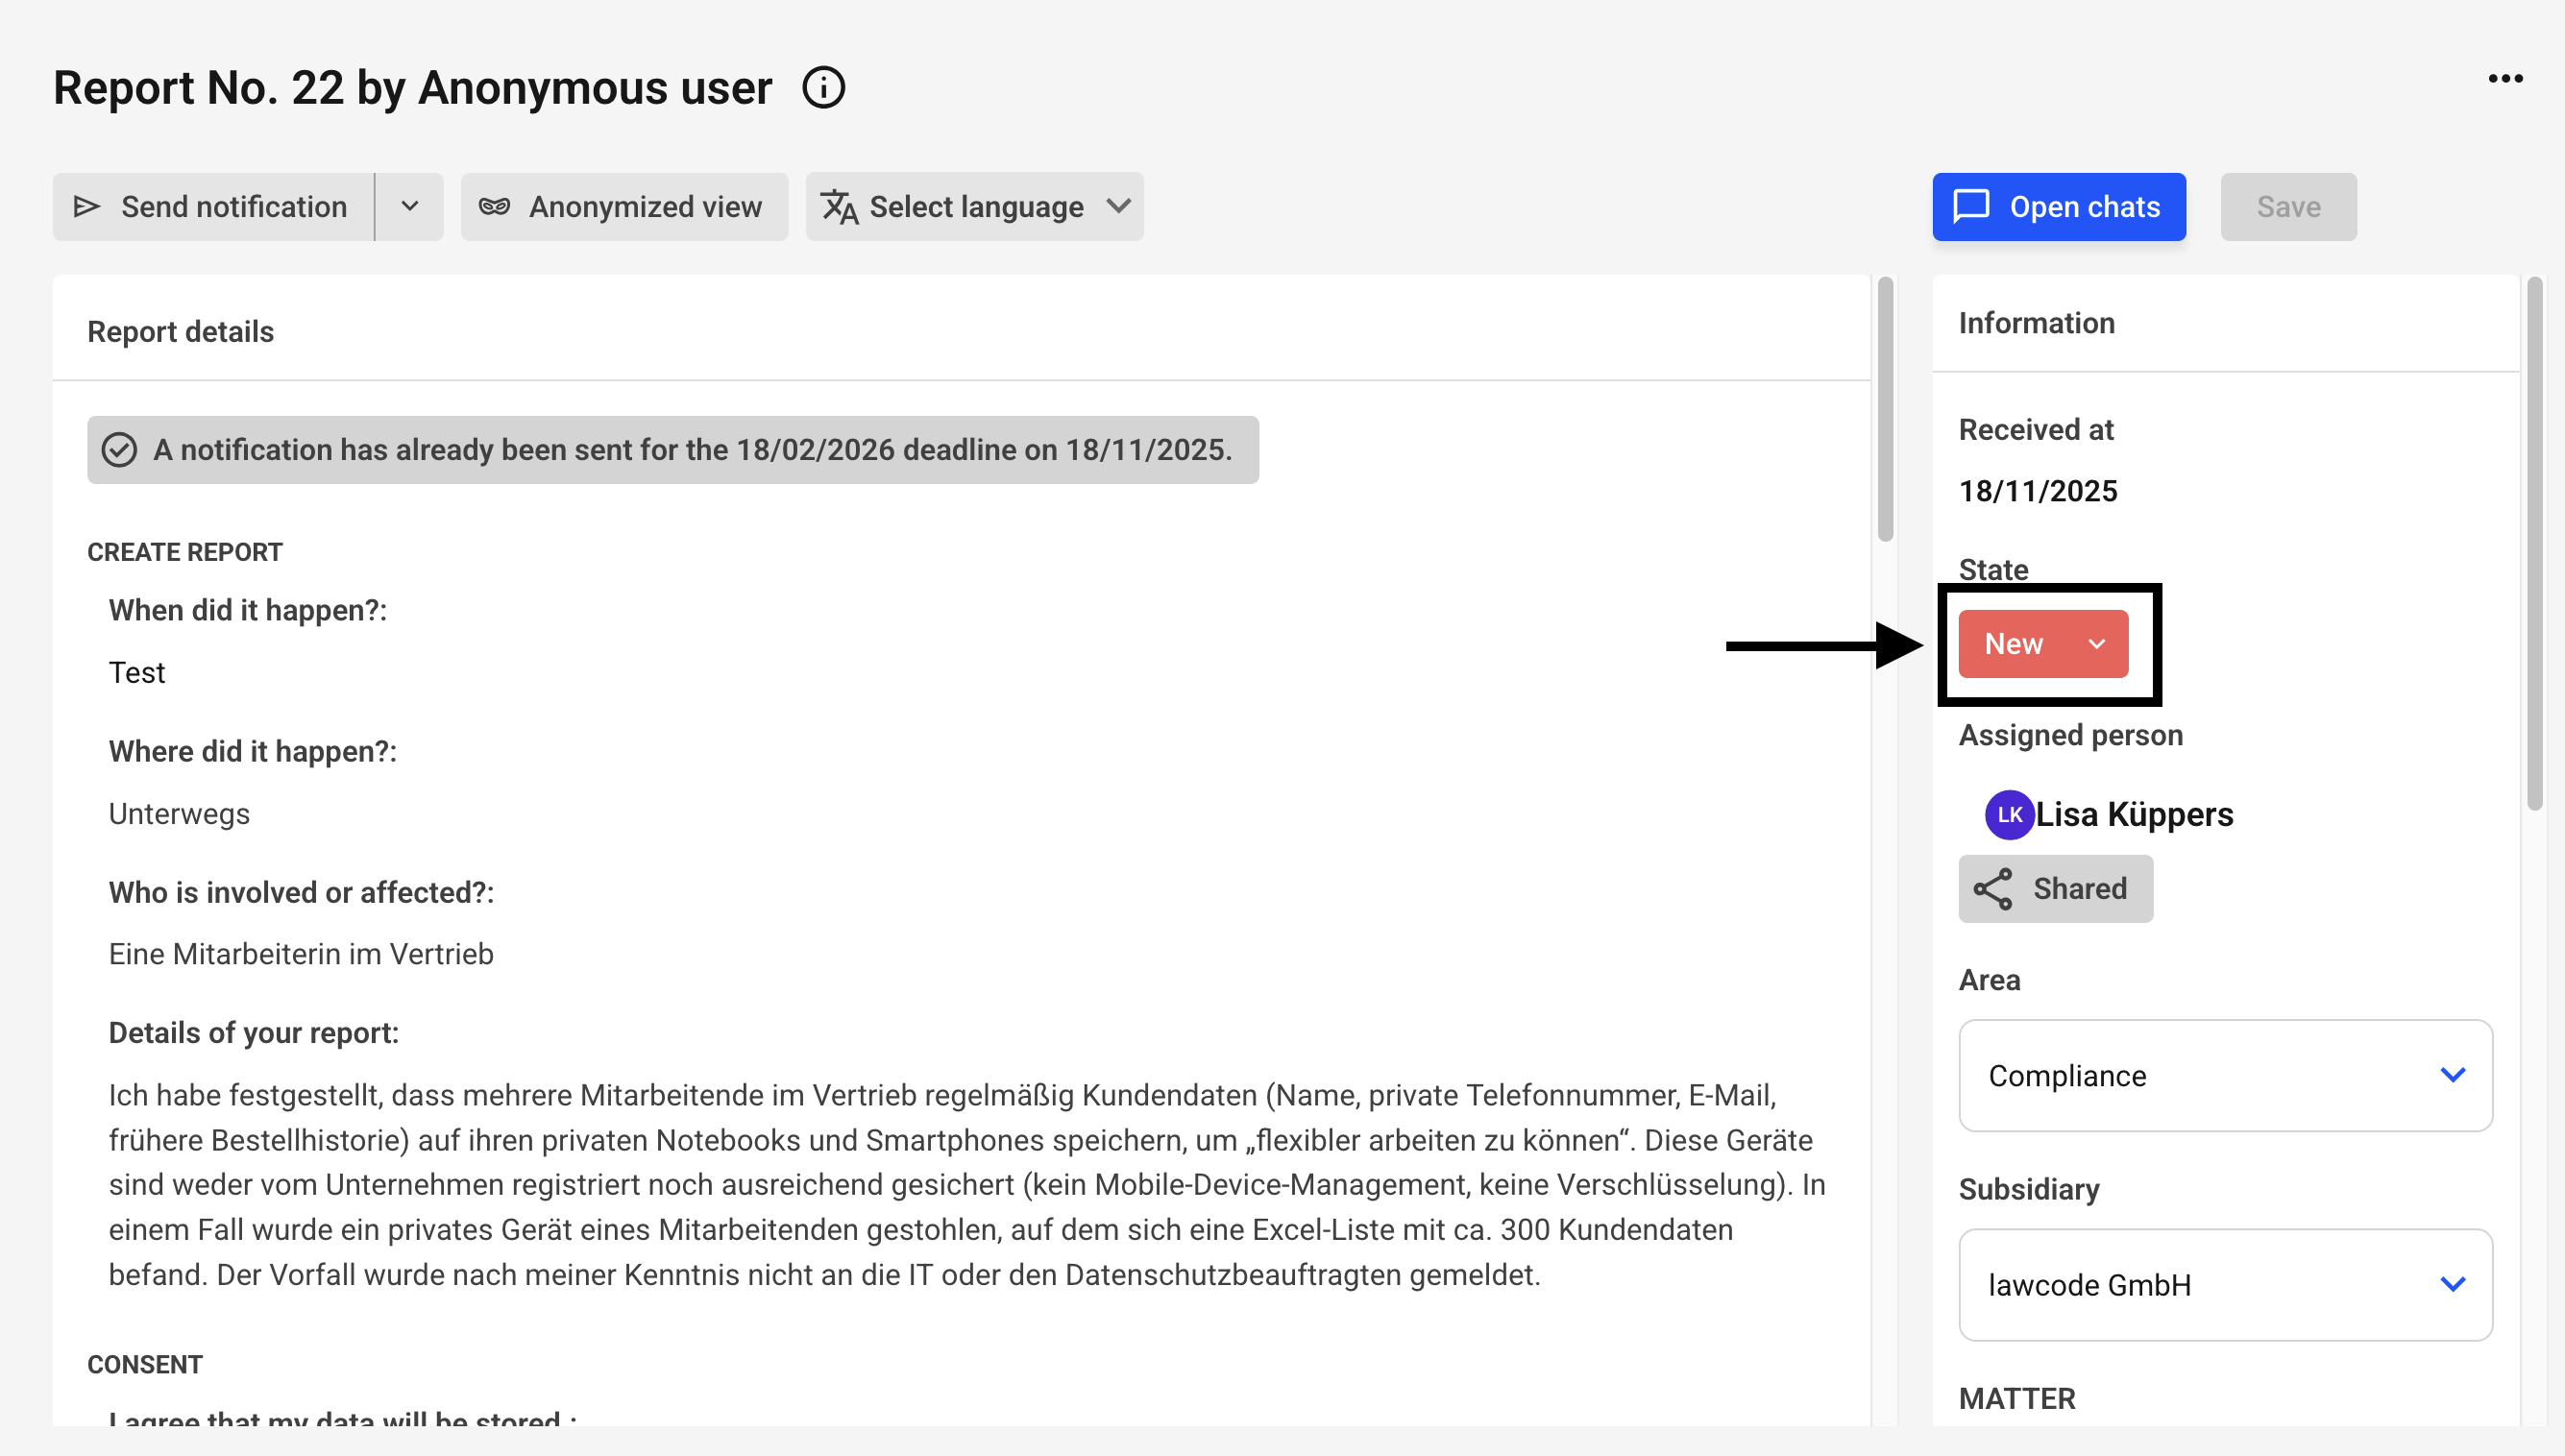Click the mask icon for Anonymized view
The width and height of the screenshot is (2565, 1456).
point(494,207)
